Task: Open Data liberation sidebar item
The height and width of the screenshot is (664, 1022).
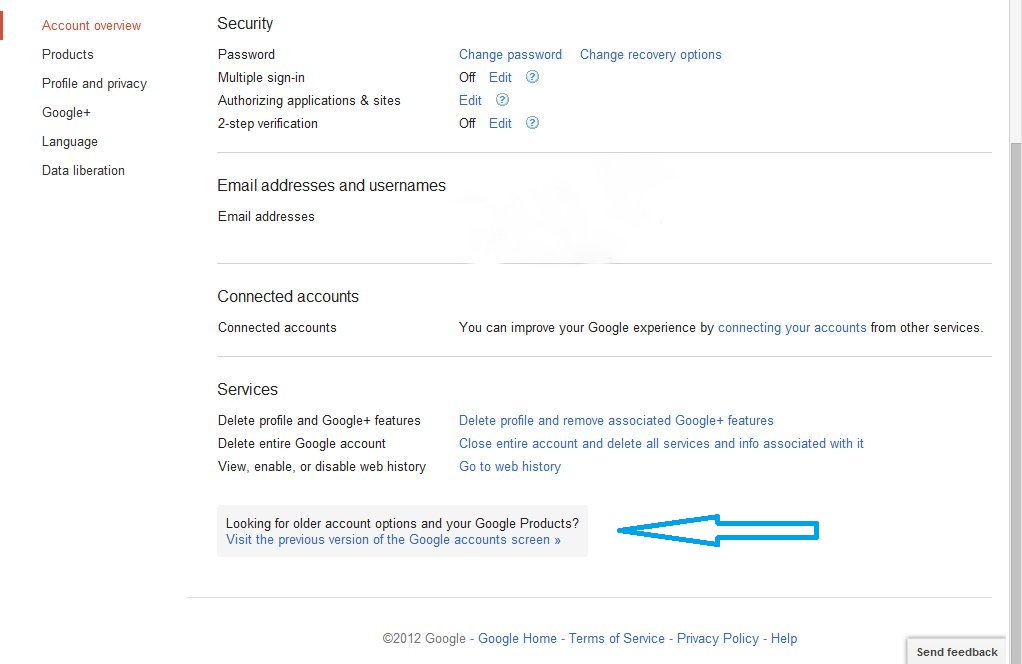Action: pyautogui.click(x=83, y=170)
